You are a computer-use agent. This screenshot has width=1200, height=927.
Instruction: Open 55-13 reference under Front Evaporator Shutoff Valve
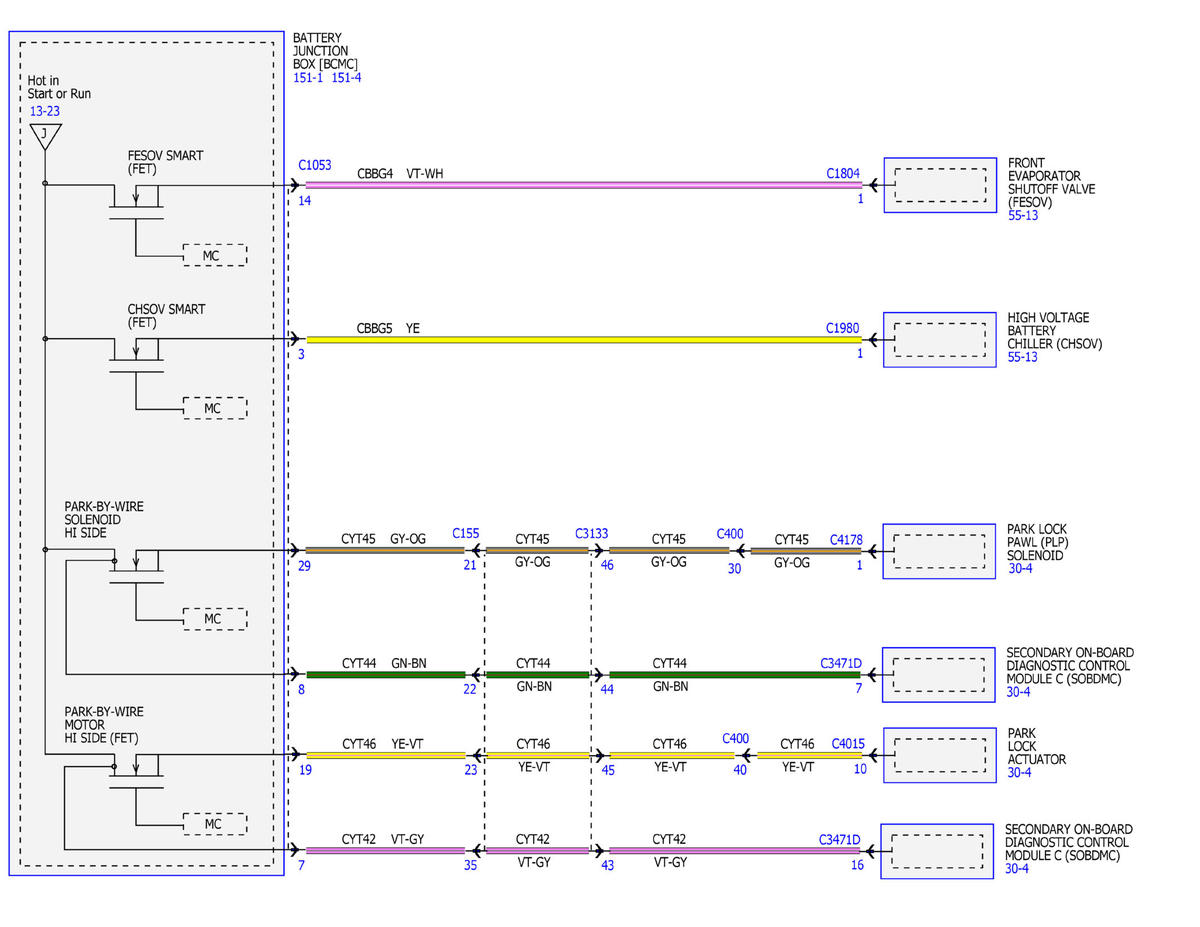1023,215
